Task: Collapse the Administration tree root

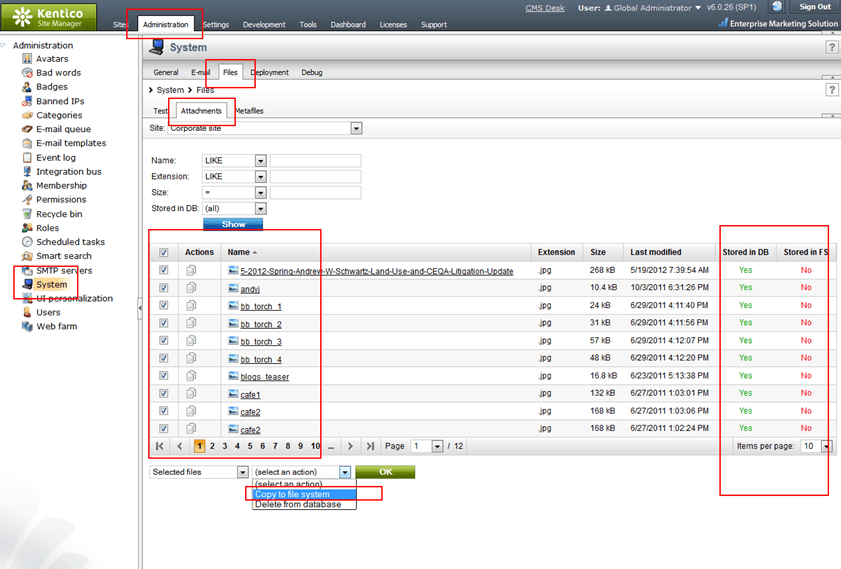Action: (4, 45)
